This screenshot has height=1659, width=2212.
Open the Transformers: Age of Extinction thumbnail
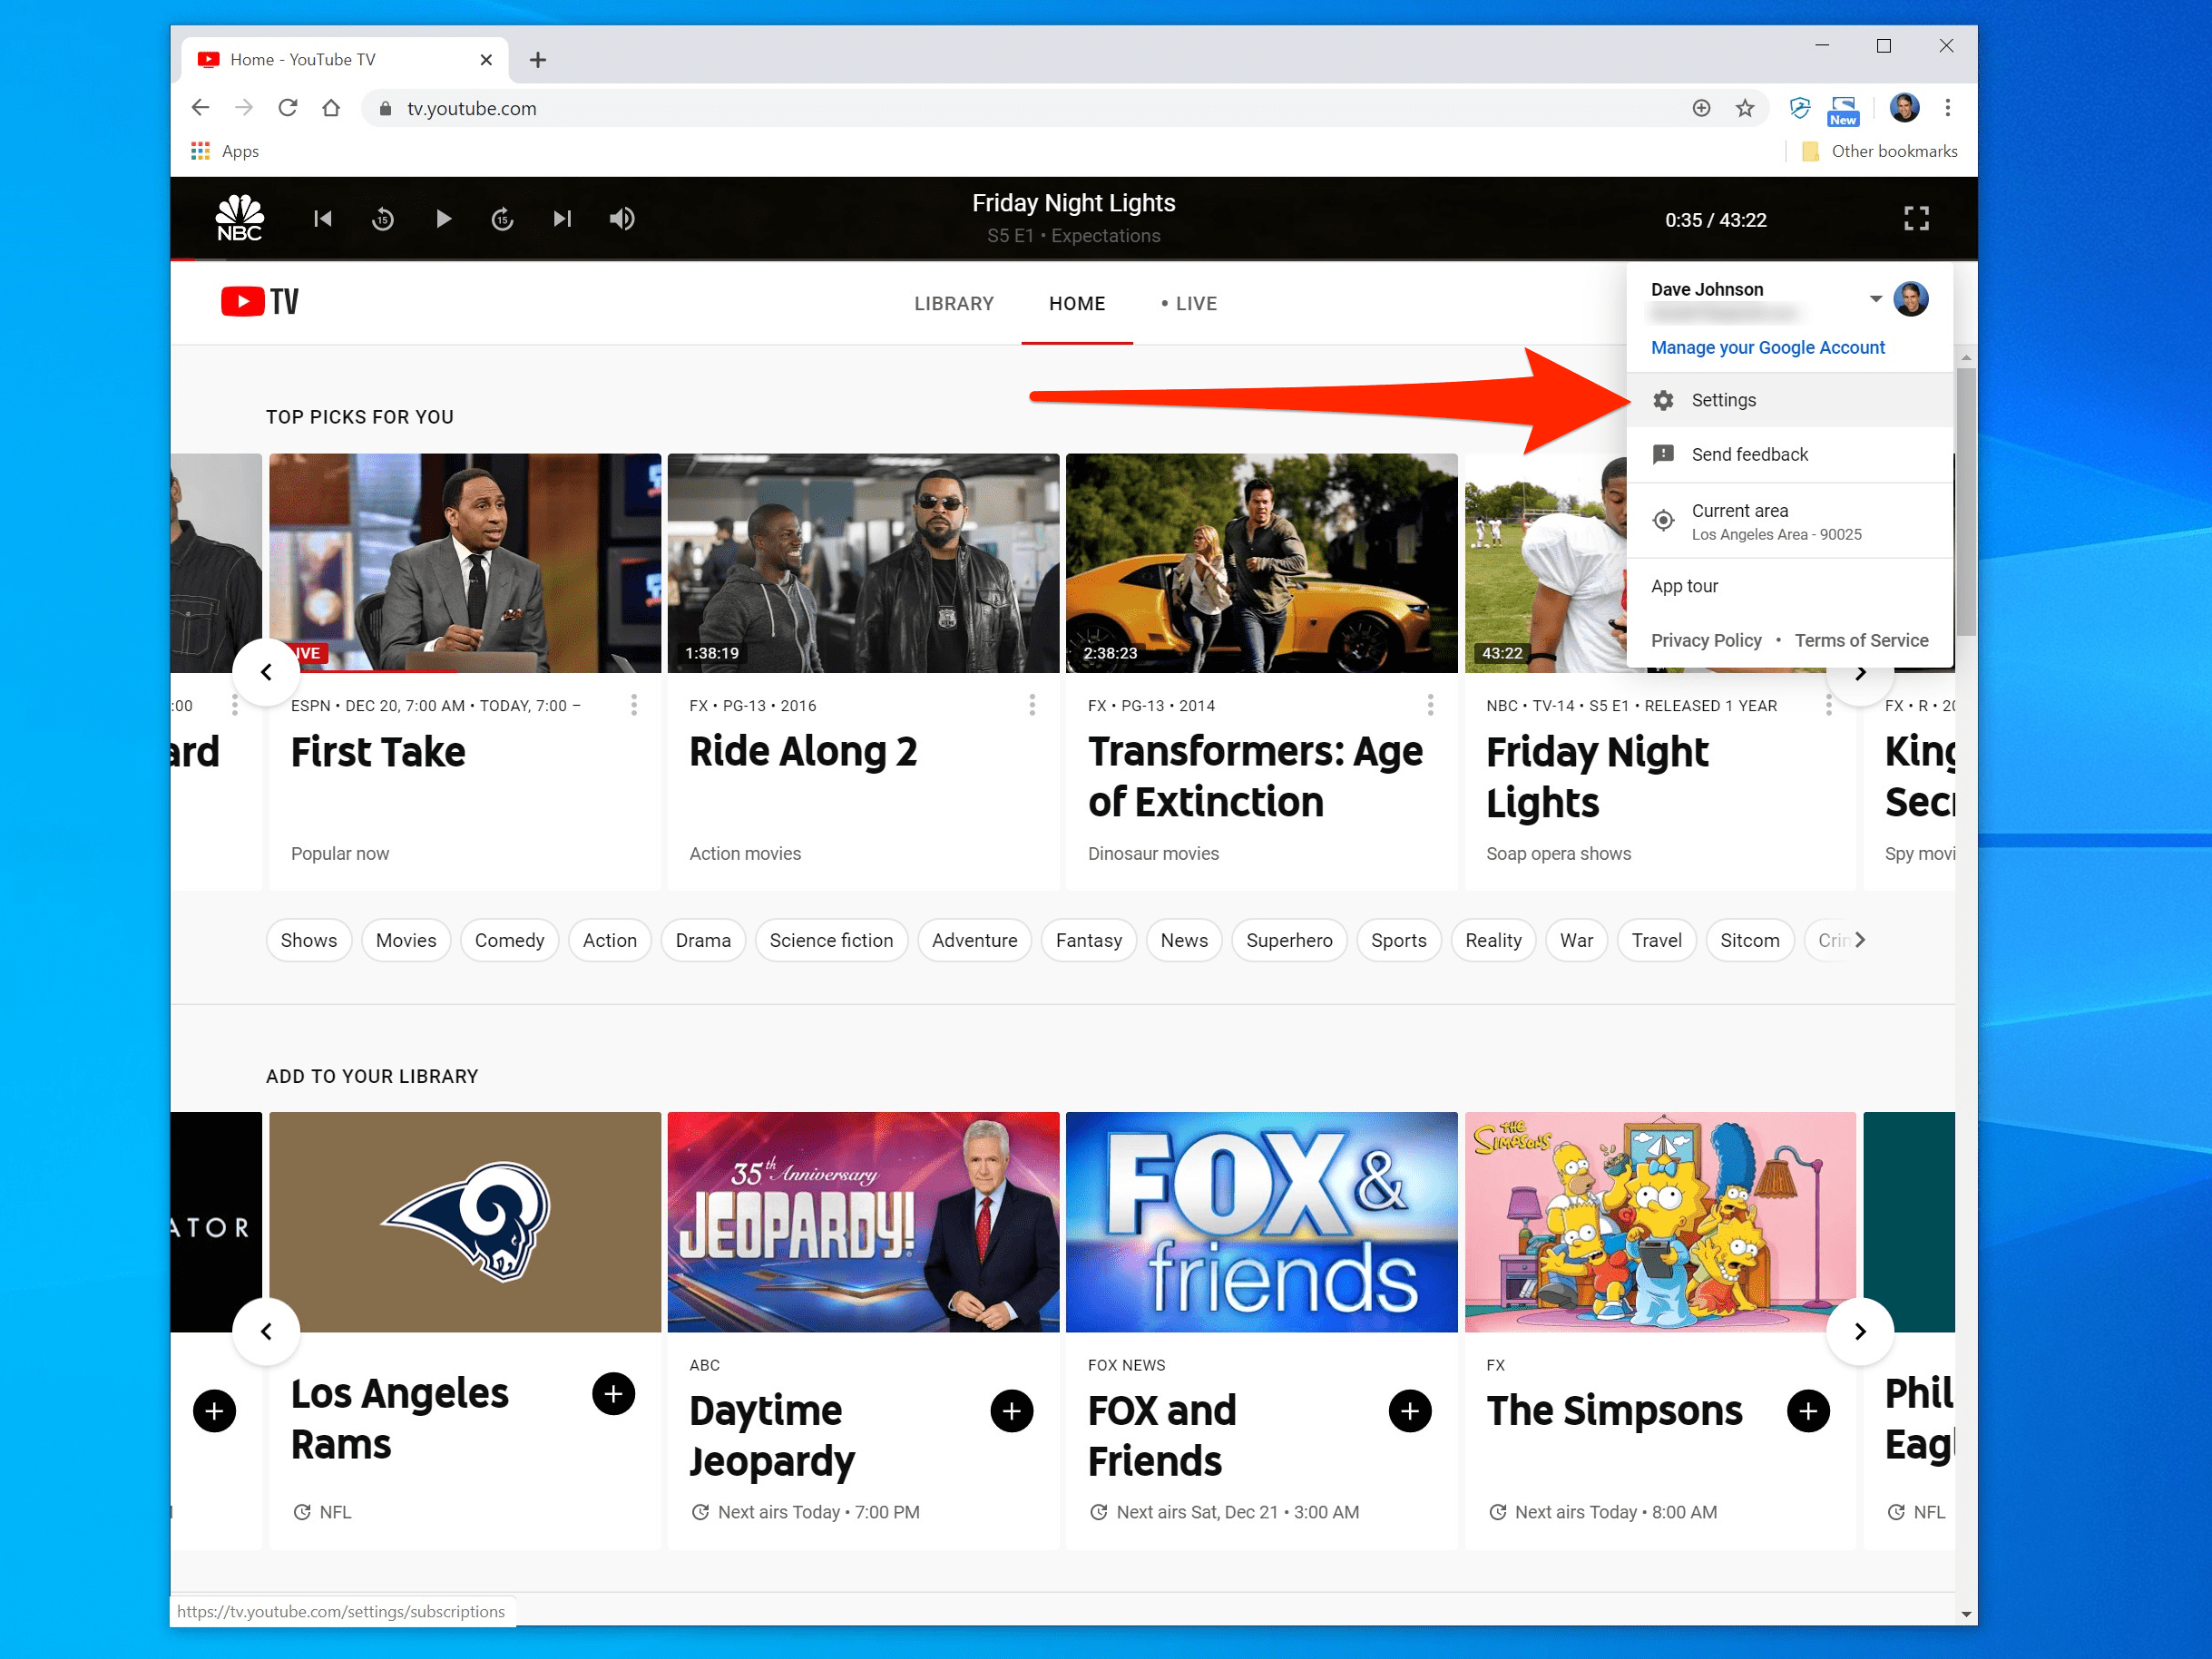point(1260,562)
